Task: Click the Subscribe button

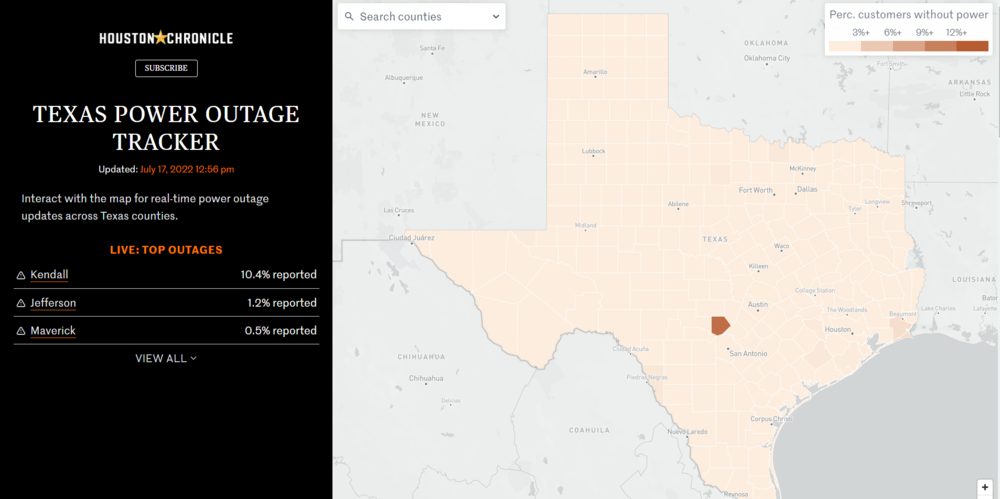Action: pyautogui.click(x=166, y=68)
